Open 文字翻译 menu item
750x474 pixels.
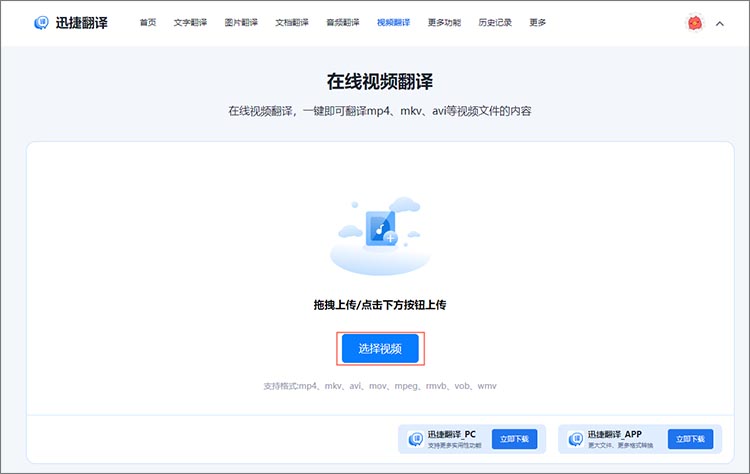(190, 22)
